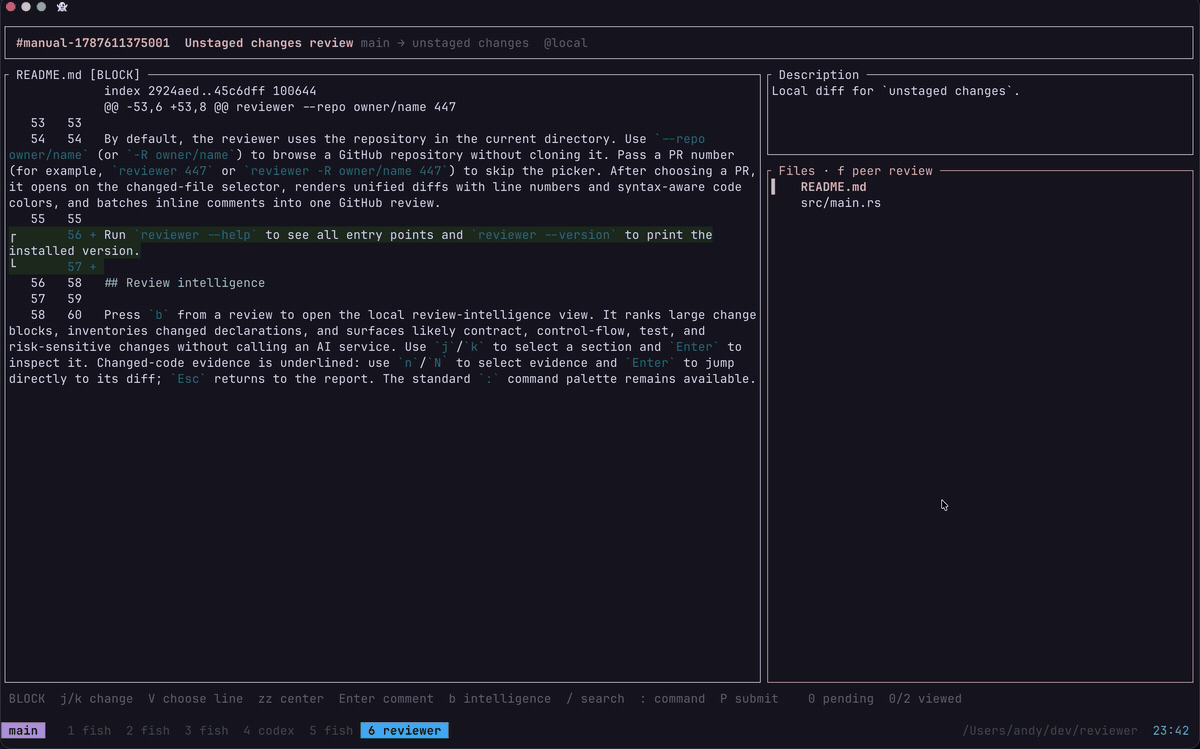Click the ': command' hint
The width and height of the screenshot is (1200, 749).
click(x=673, y=699)
